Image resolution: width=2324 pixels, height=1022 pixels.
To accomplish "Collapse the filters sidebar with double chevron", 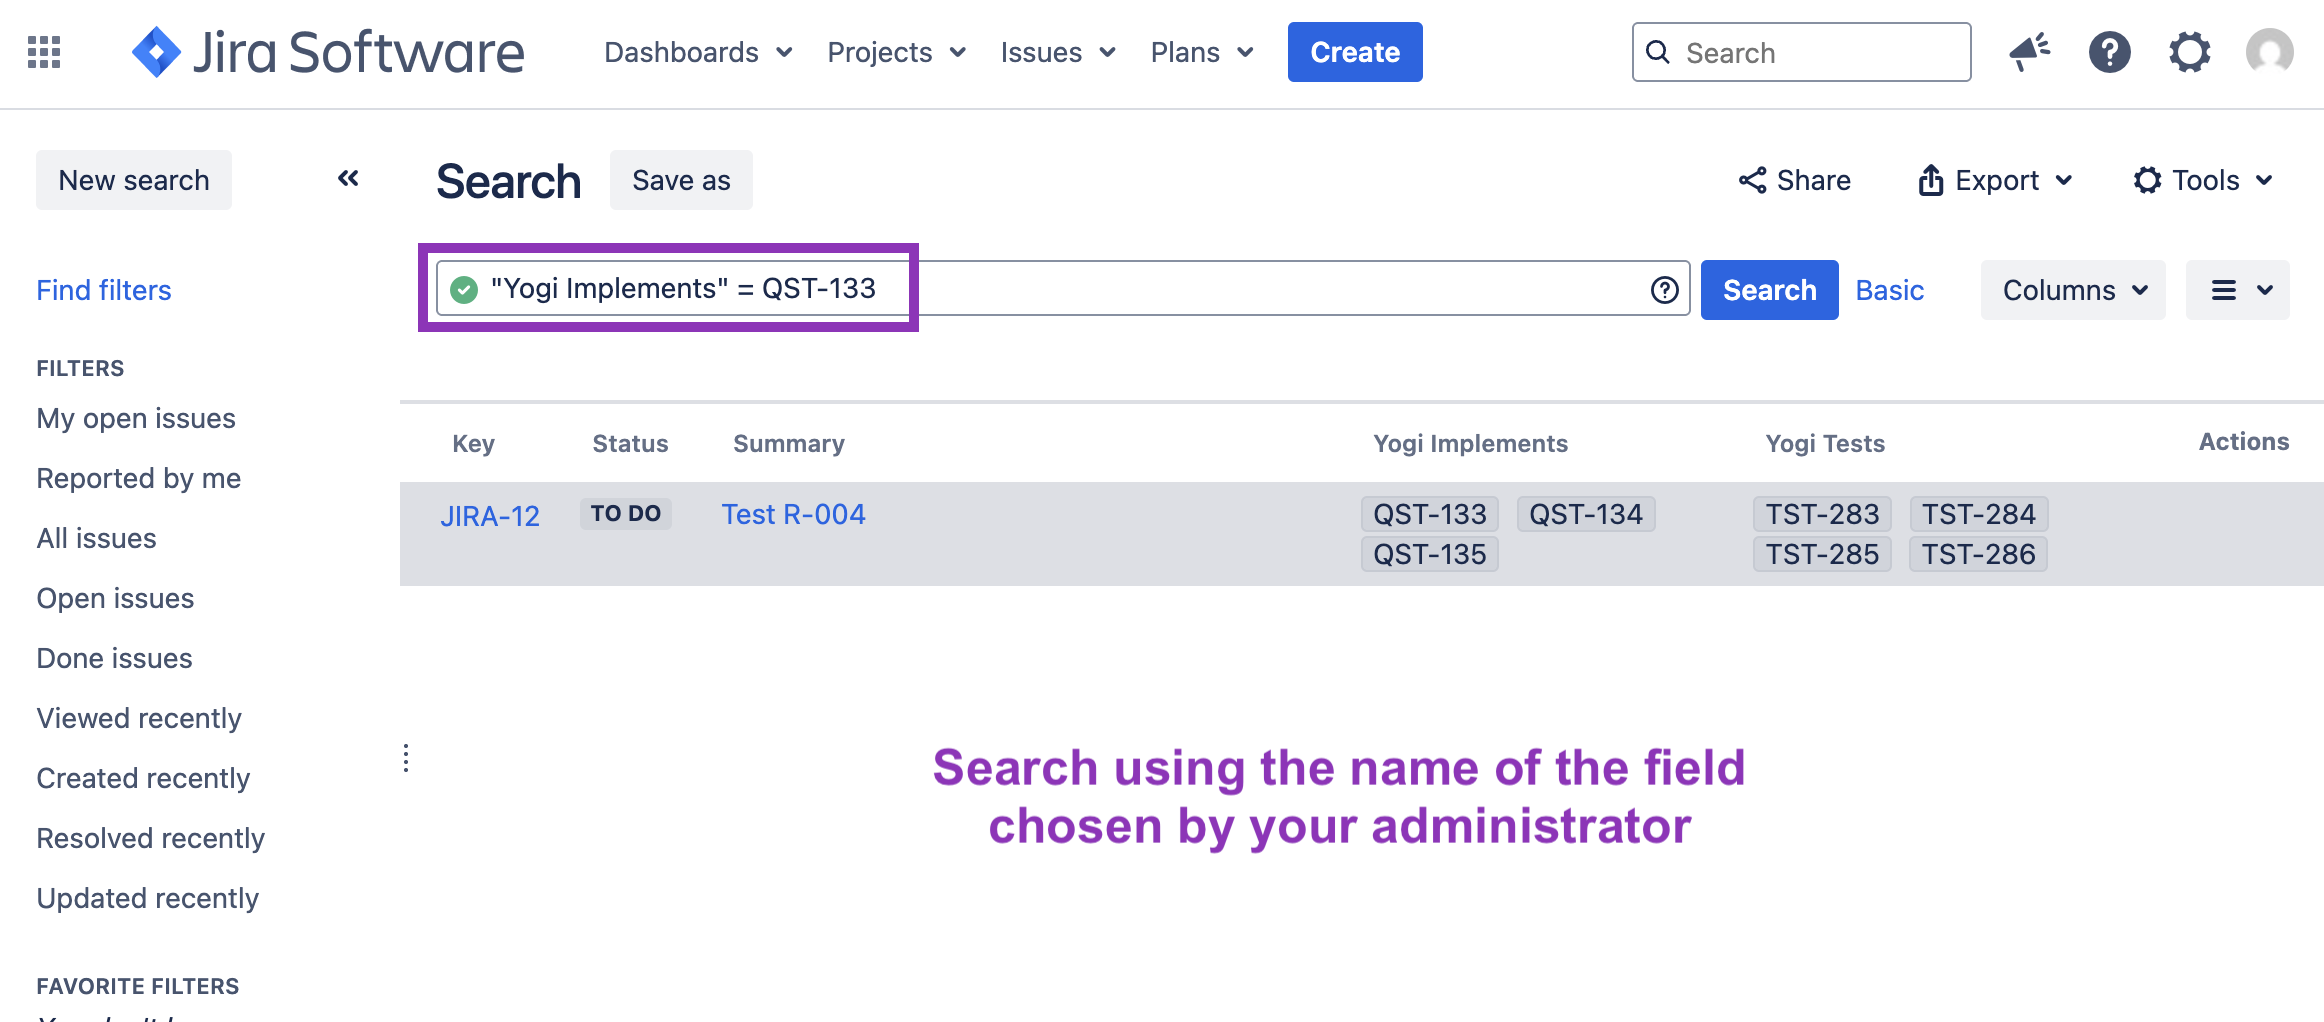I will pos(348,179).
